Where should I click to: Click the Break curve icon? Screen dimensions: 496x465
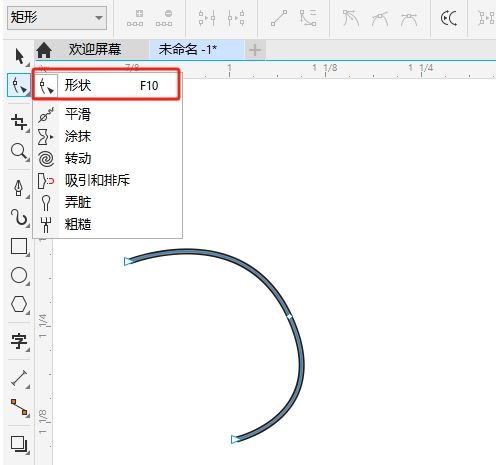coord(236,18)
